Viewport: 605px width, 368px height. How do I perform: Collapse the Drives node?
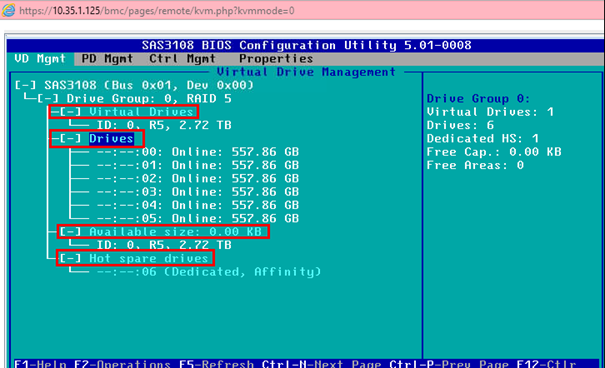(x=70, y=138)
